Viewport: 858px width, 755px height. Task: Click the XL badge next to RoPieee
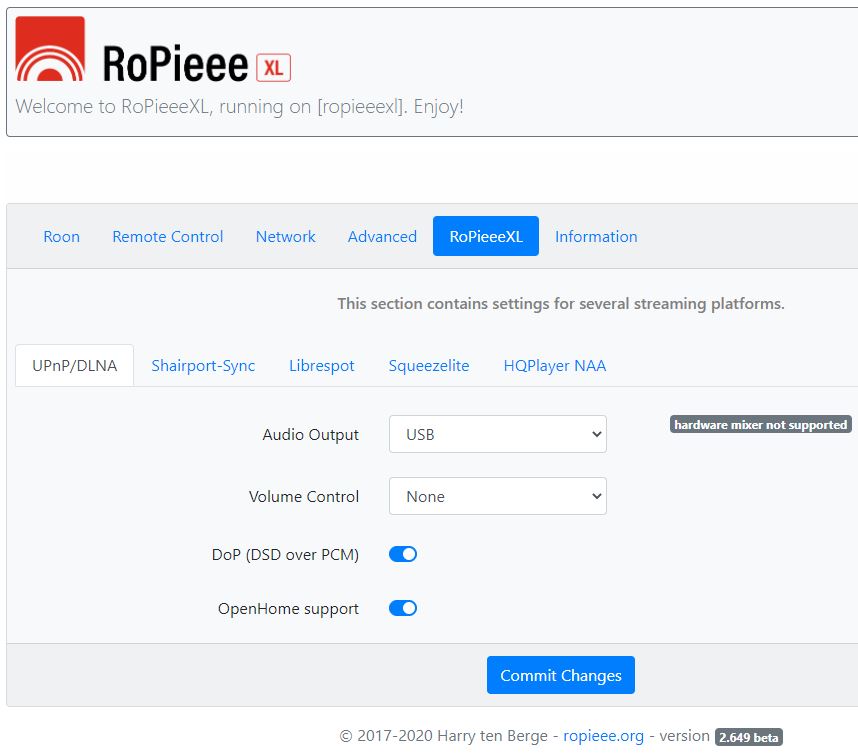pyautogui.click(x=274, y=68)
